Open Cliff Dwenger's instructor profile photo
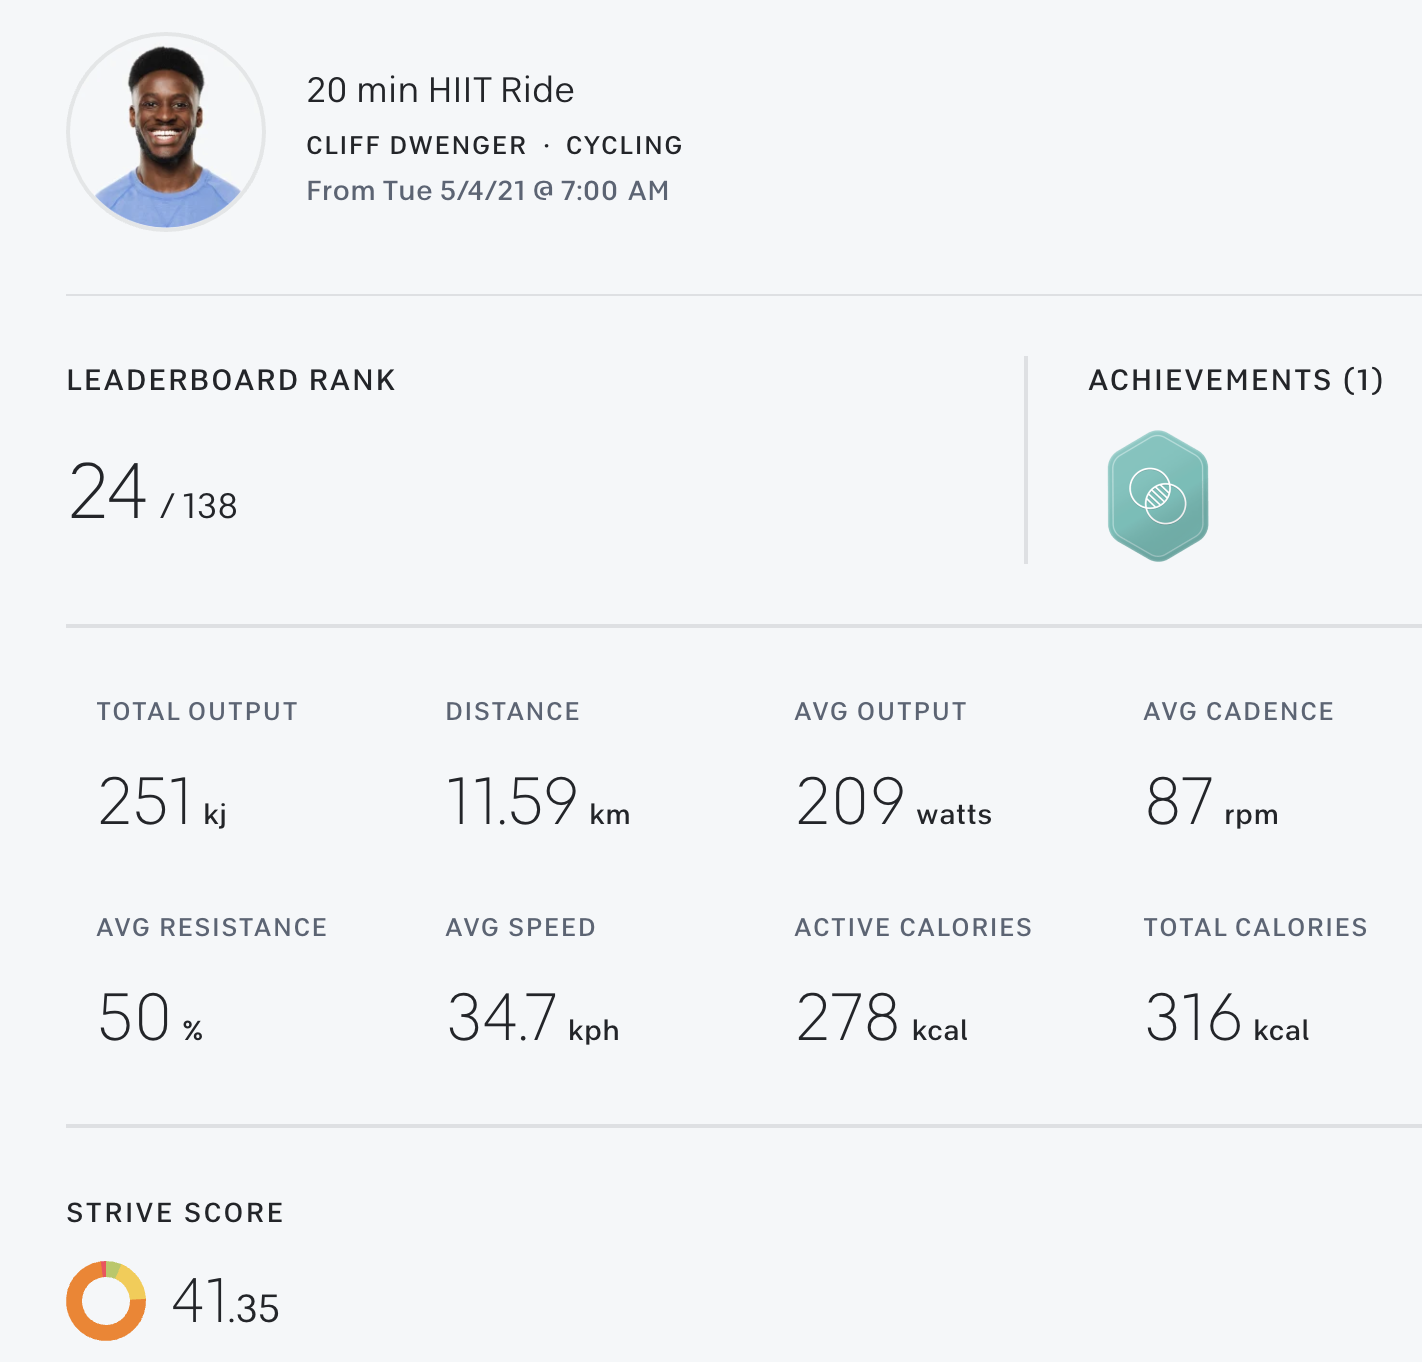This screenshot has width=1422, height=1362. (x=166, y=132)
